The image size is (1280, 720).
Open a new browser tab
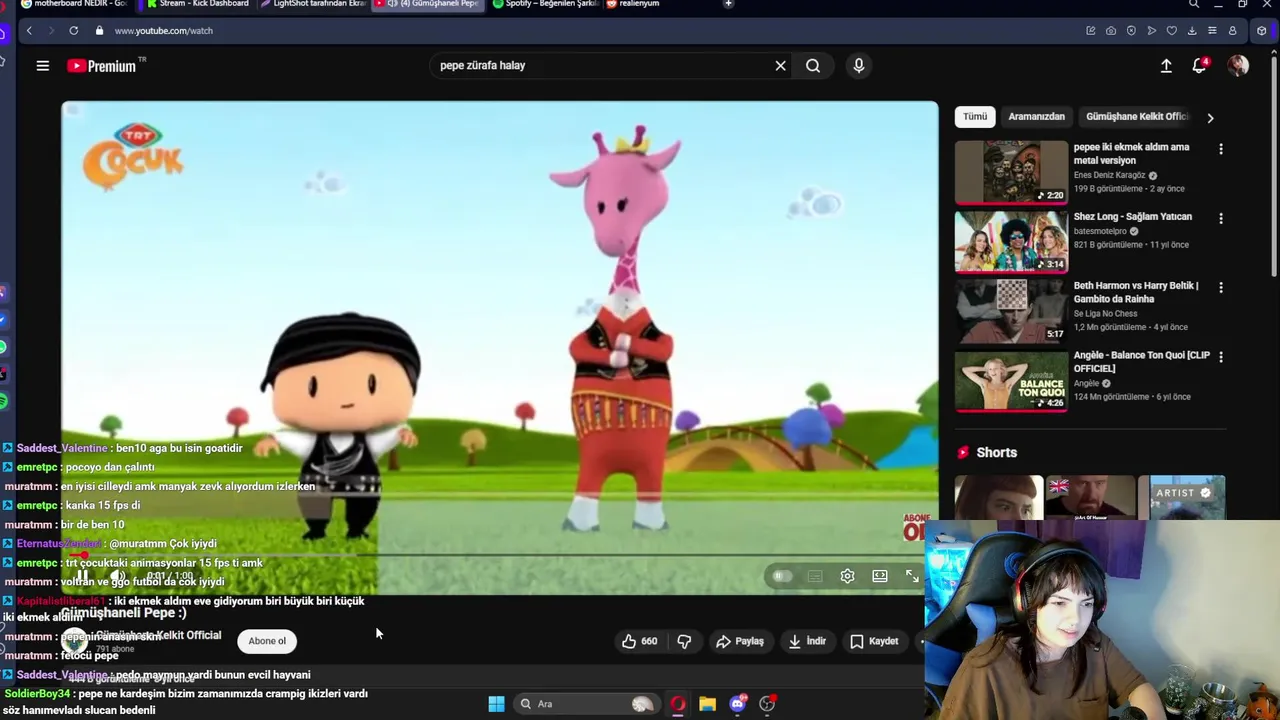(728, 4)
